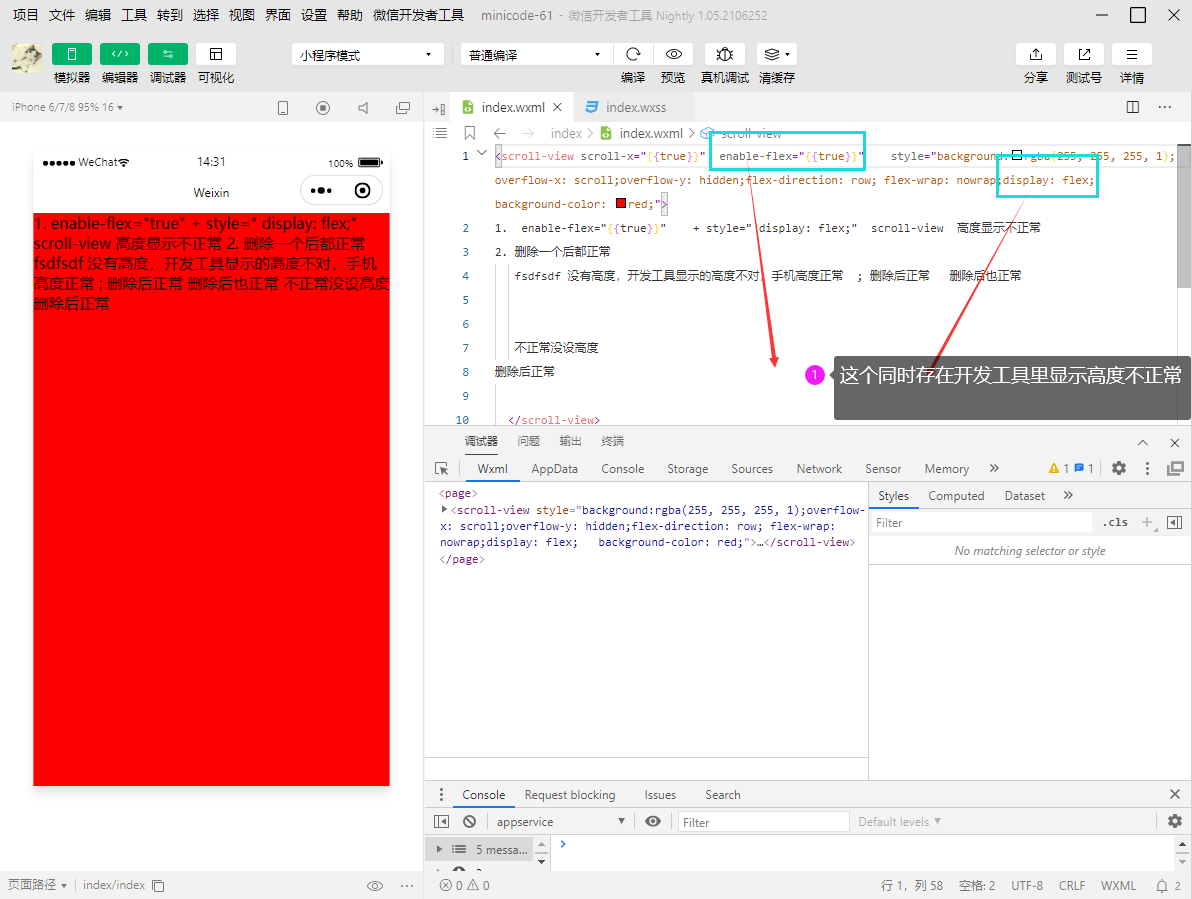Clear the cache with the 清缓存 icon

773,53
